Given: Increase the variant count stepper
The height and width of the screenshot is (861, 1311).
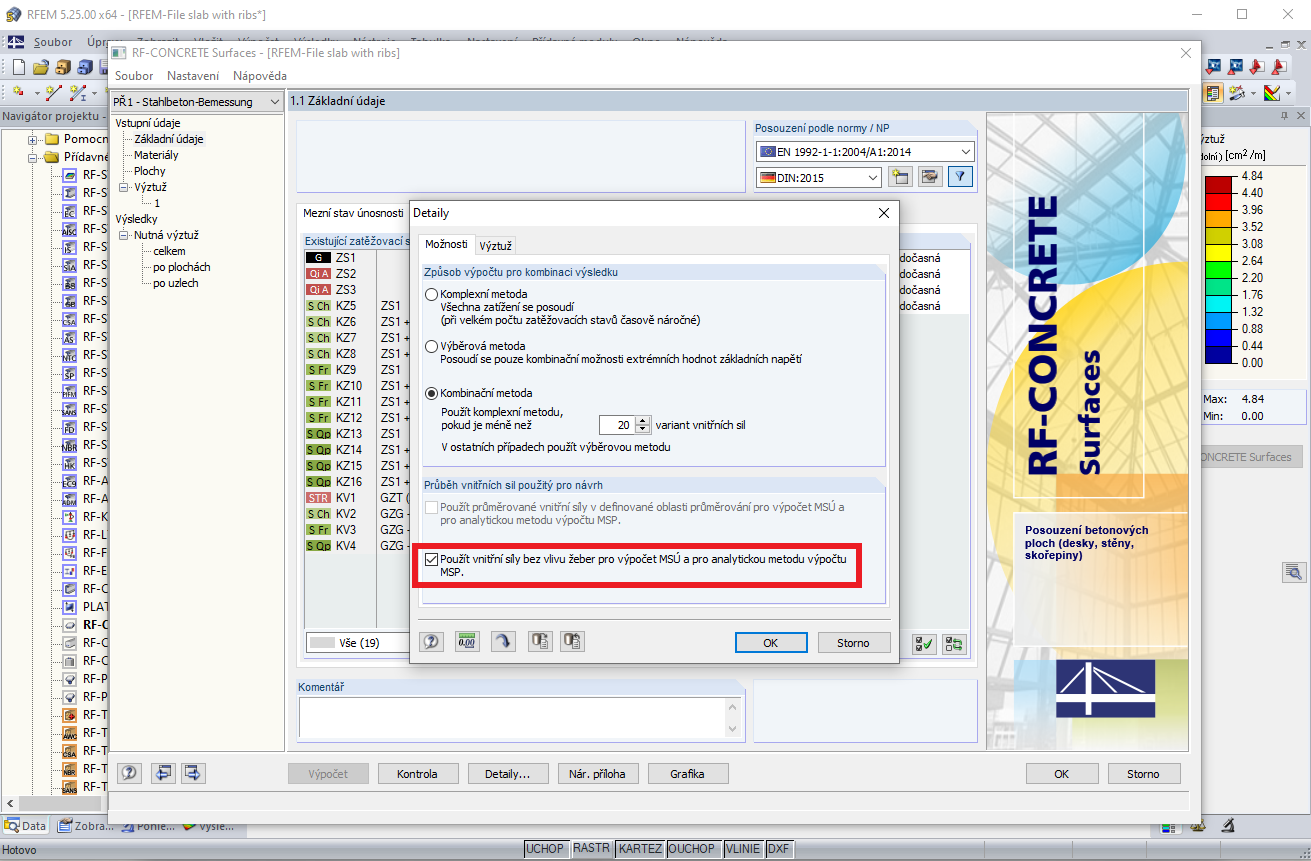Looking at the screenshot, I should (643, 420).
